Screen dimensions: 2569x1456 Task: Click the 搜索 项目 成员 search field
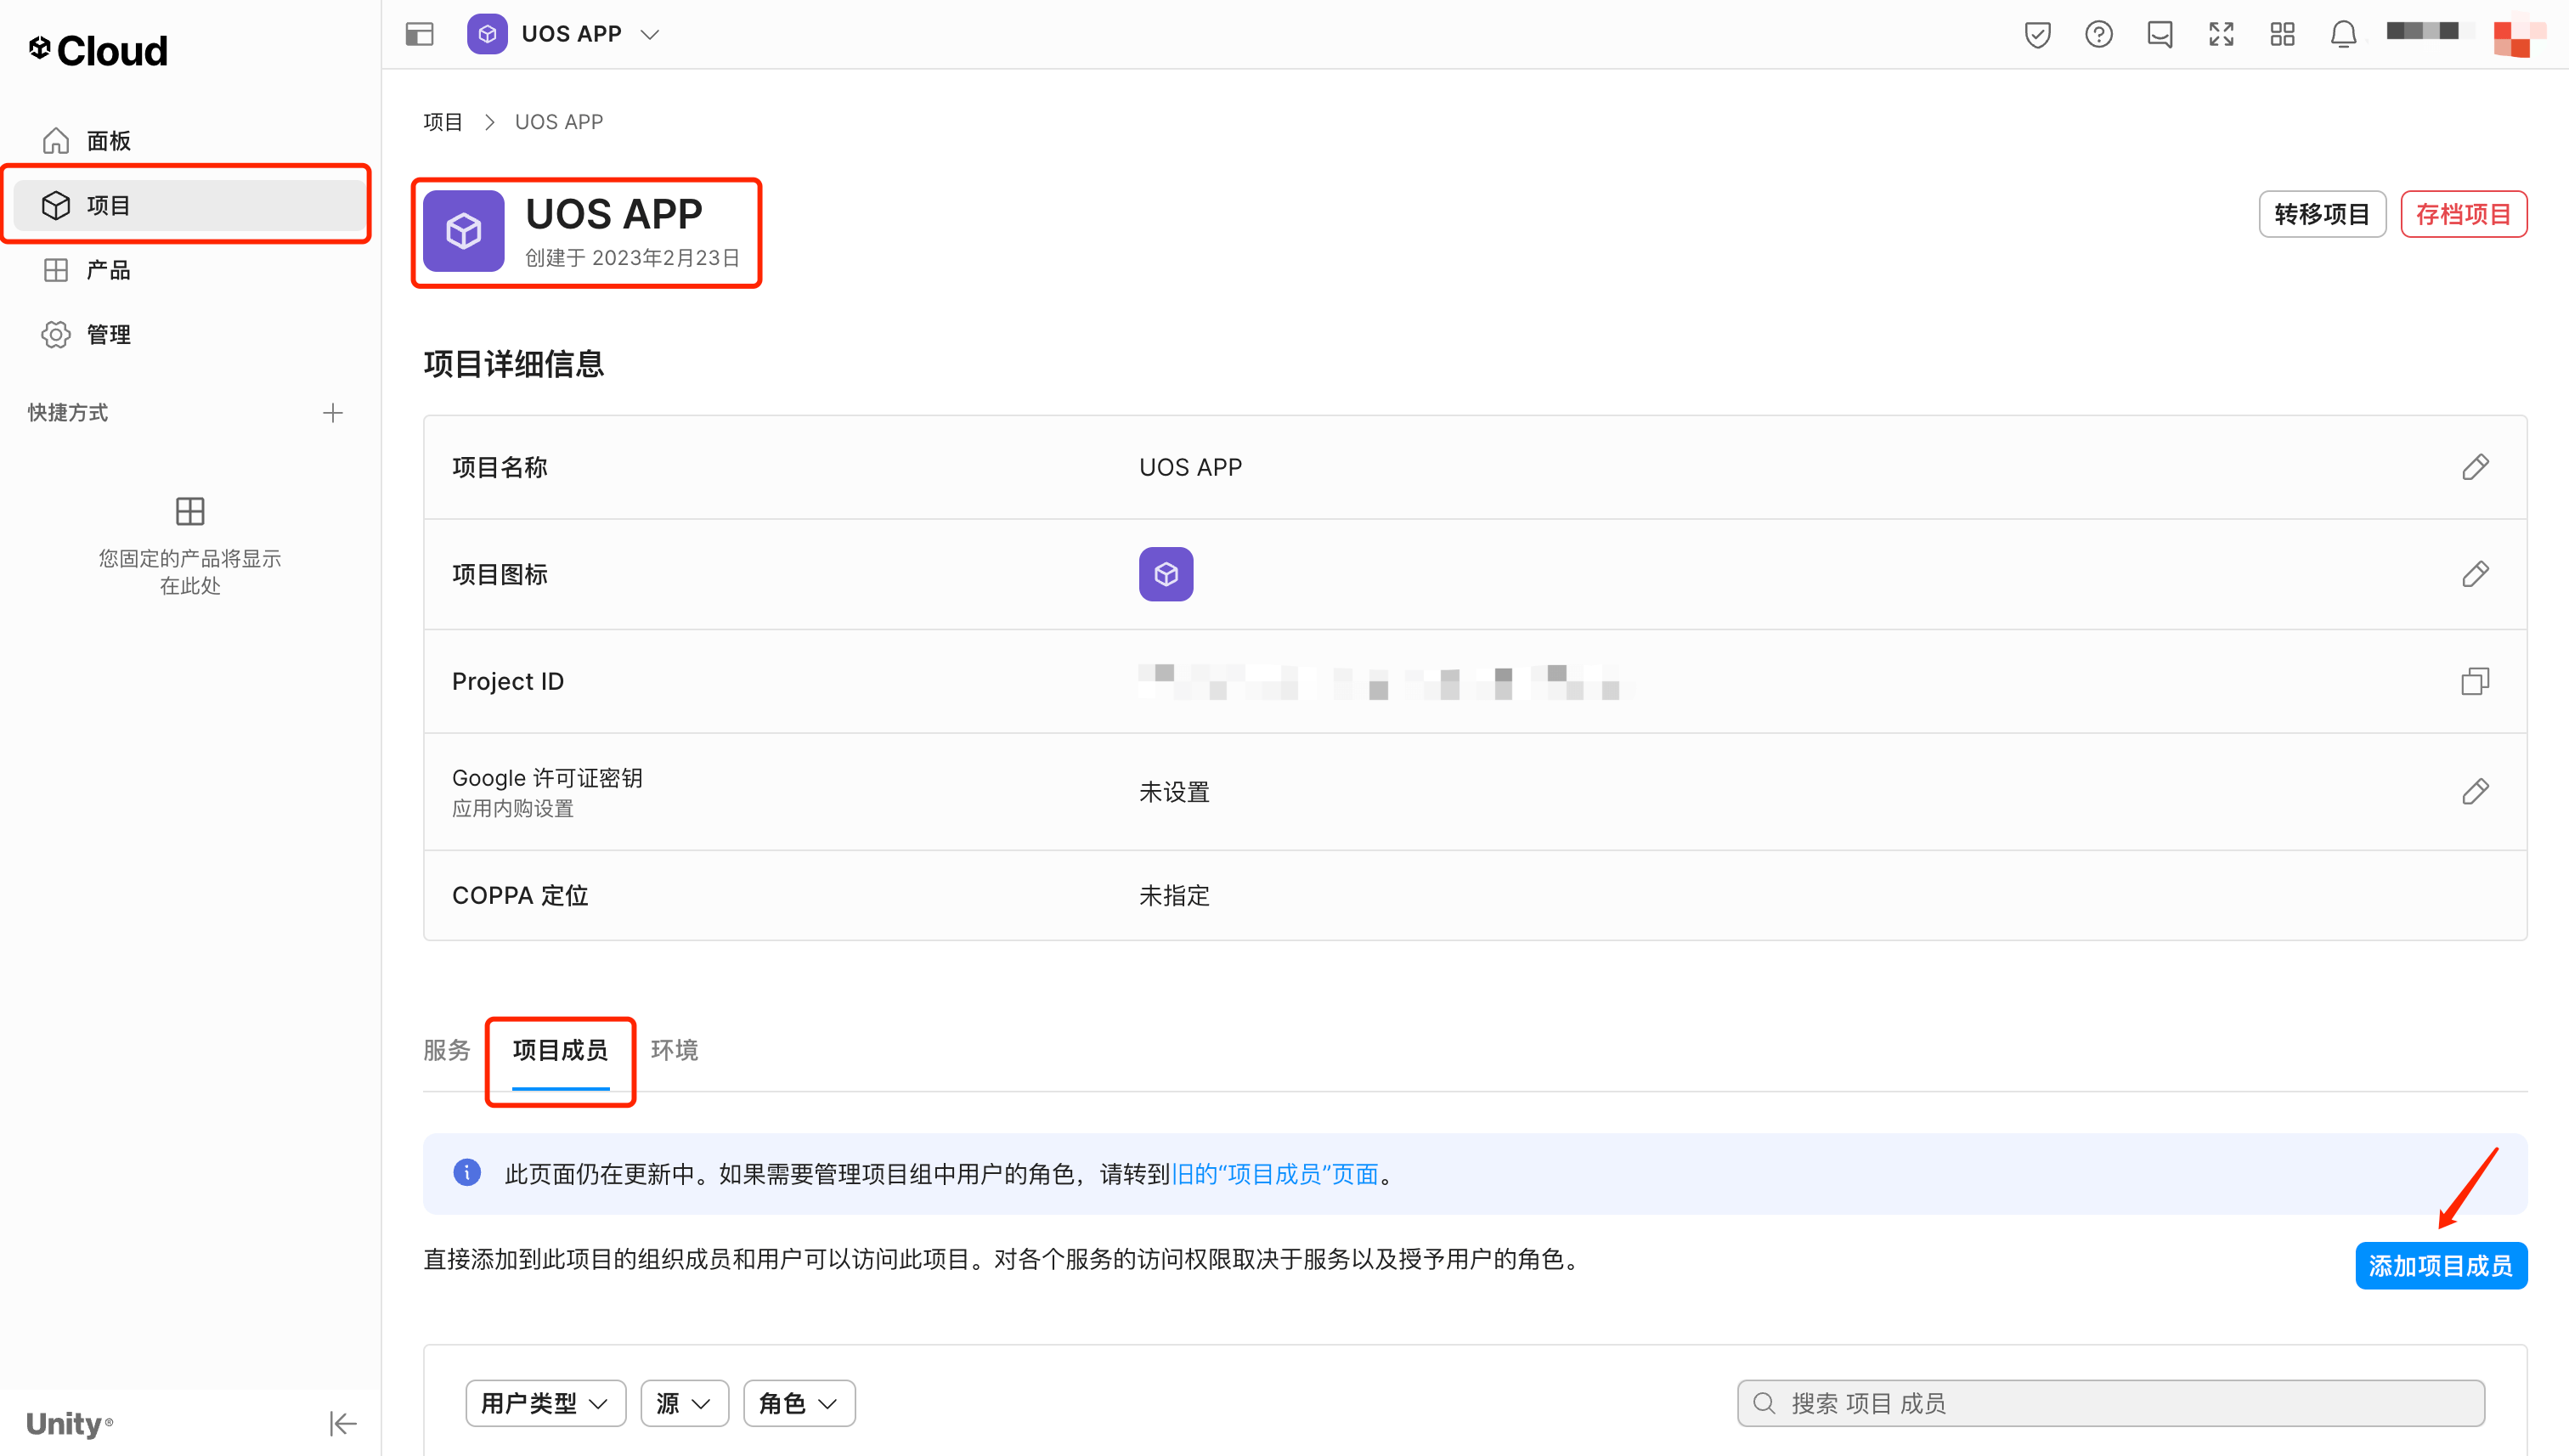[x=2110, y=1402]
